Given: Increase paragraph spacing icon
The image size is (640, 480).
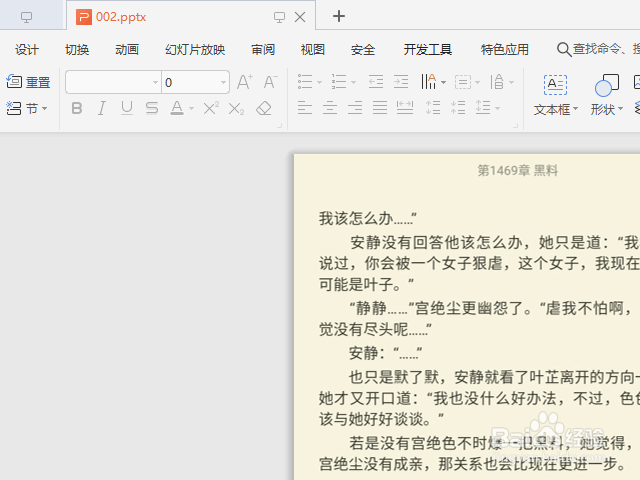Looking at the screenshot, I should tap(433, 108).
